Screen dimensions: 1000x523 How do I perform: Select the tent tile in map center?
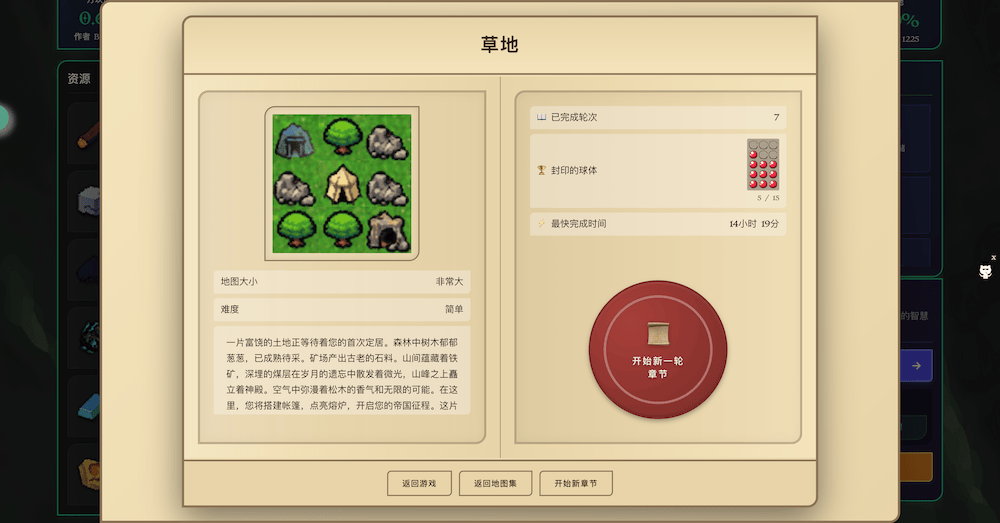(x=342, y=184)
